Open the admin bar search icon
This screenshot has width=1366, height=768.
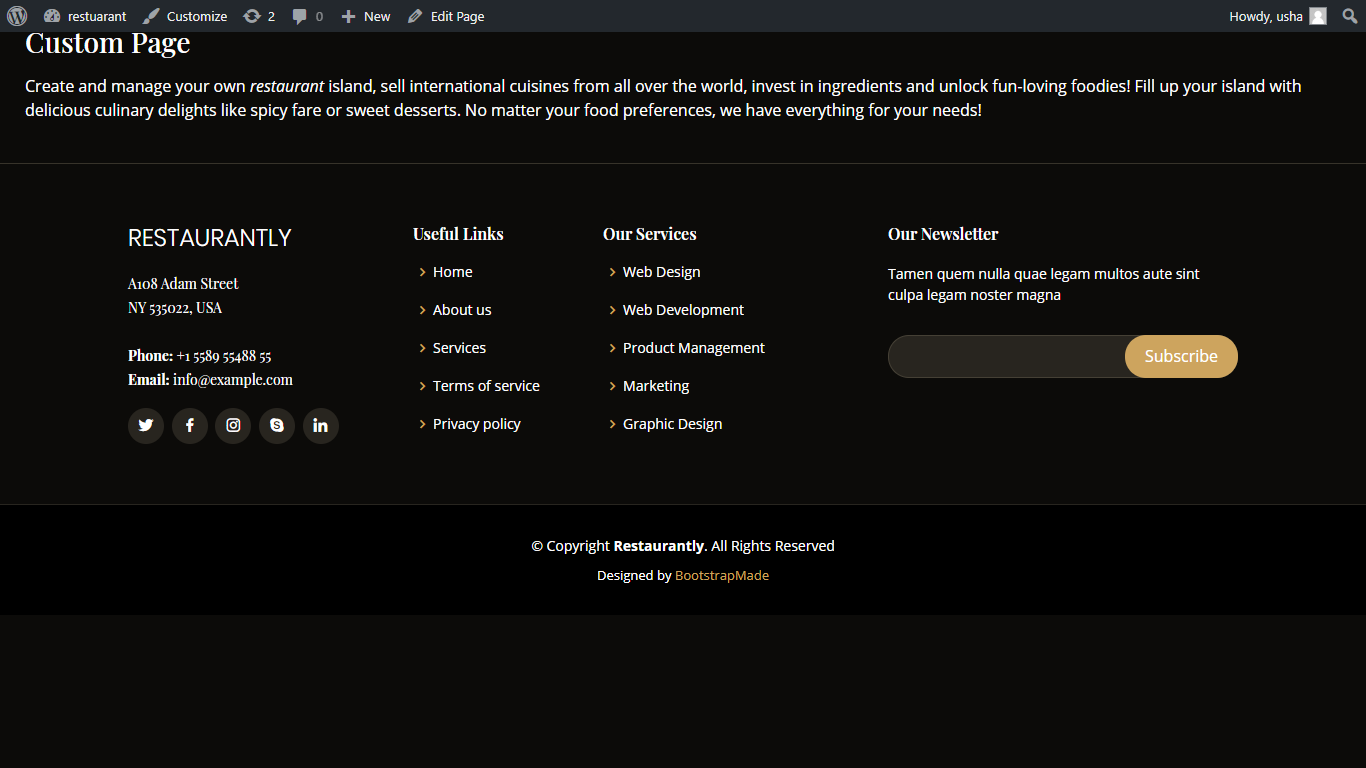(x=1349, y=16)
